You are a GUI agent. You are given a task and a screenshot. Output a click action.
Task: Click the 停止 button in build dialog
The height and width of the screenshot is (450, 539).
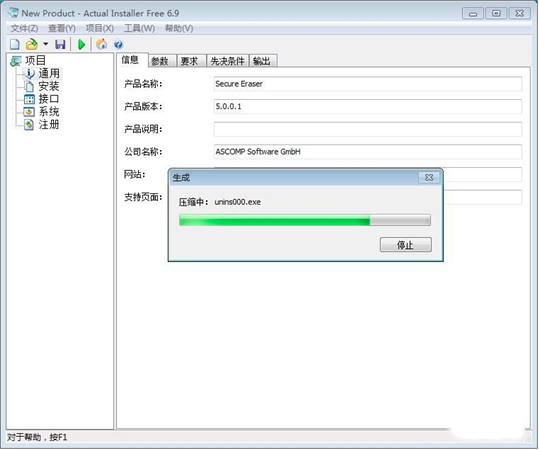tap(406, 245)
